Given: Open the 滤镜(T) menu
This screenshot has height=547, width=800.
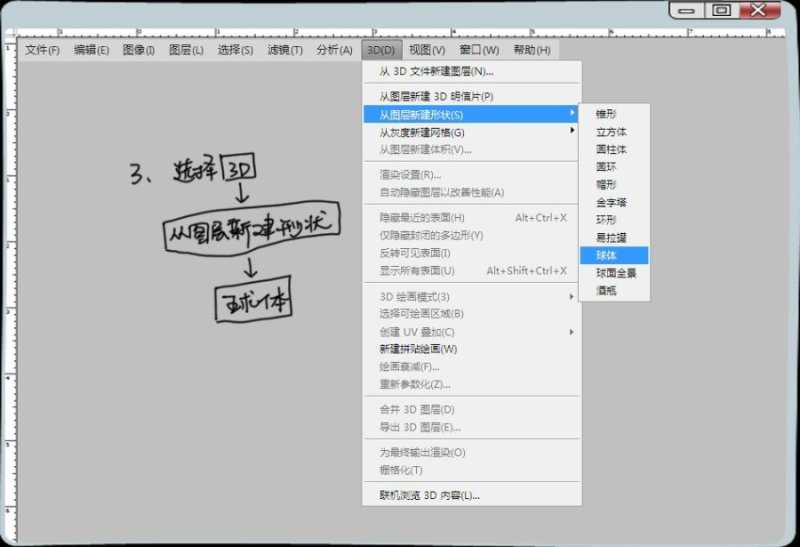Looking at the screenshot, I should coord(285,50).
